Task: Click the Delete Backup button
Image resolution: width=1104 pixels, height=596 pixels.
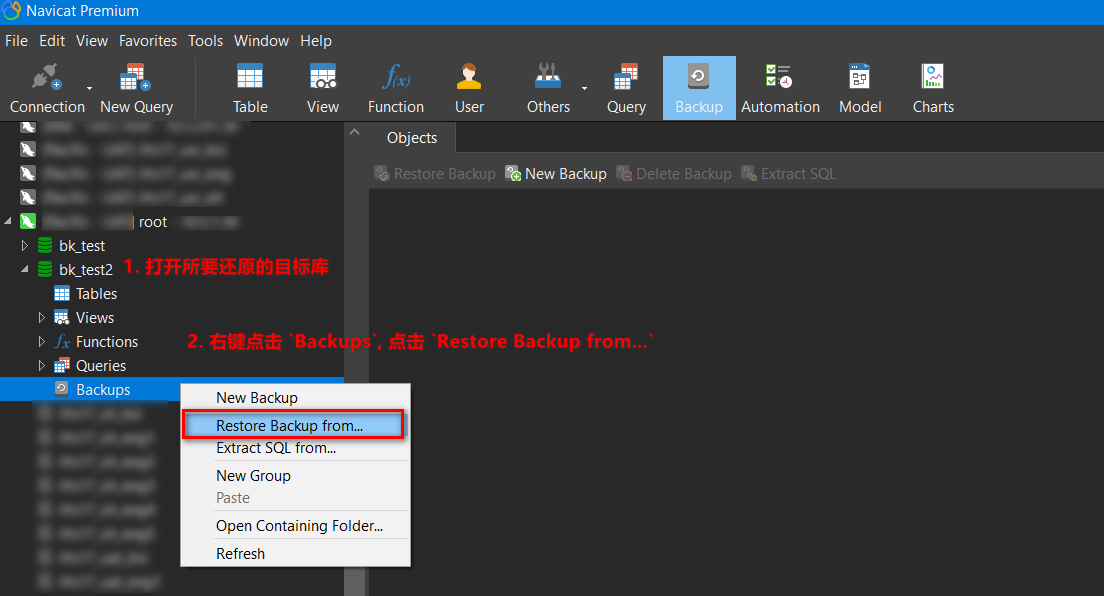Action: click(675, 174)
